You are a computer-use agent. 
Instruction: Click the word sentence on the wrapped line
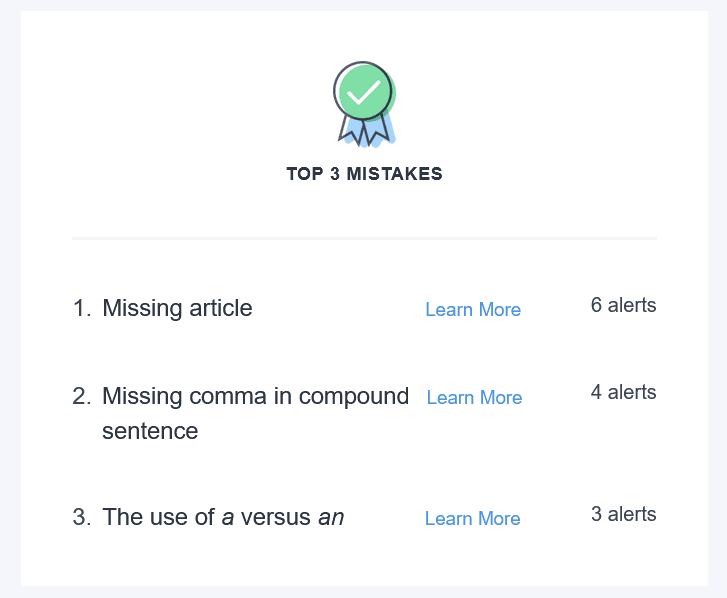(150, 431)
